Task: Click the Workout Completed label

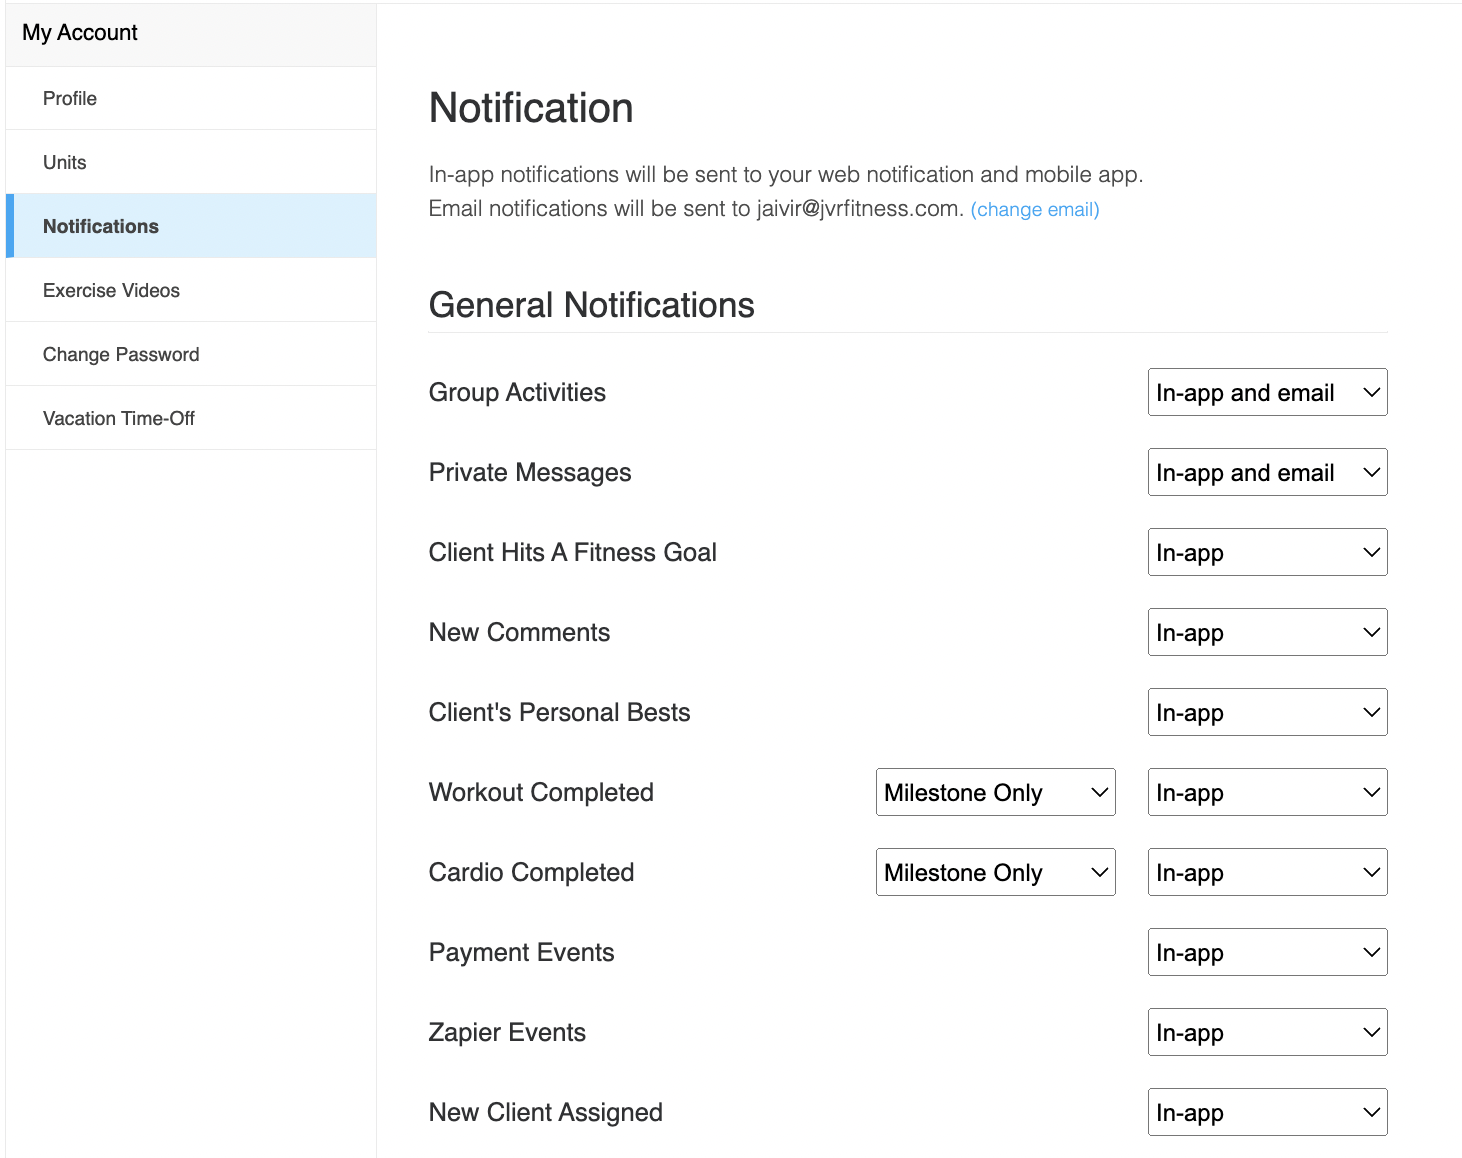Action: 541,792
